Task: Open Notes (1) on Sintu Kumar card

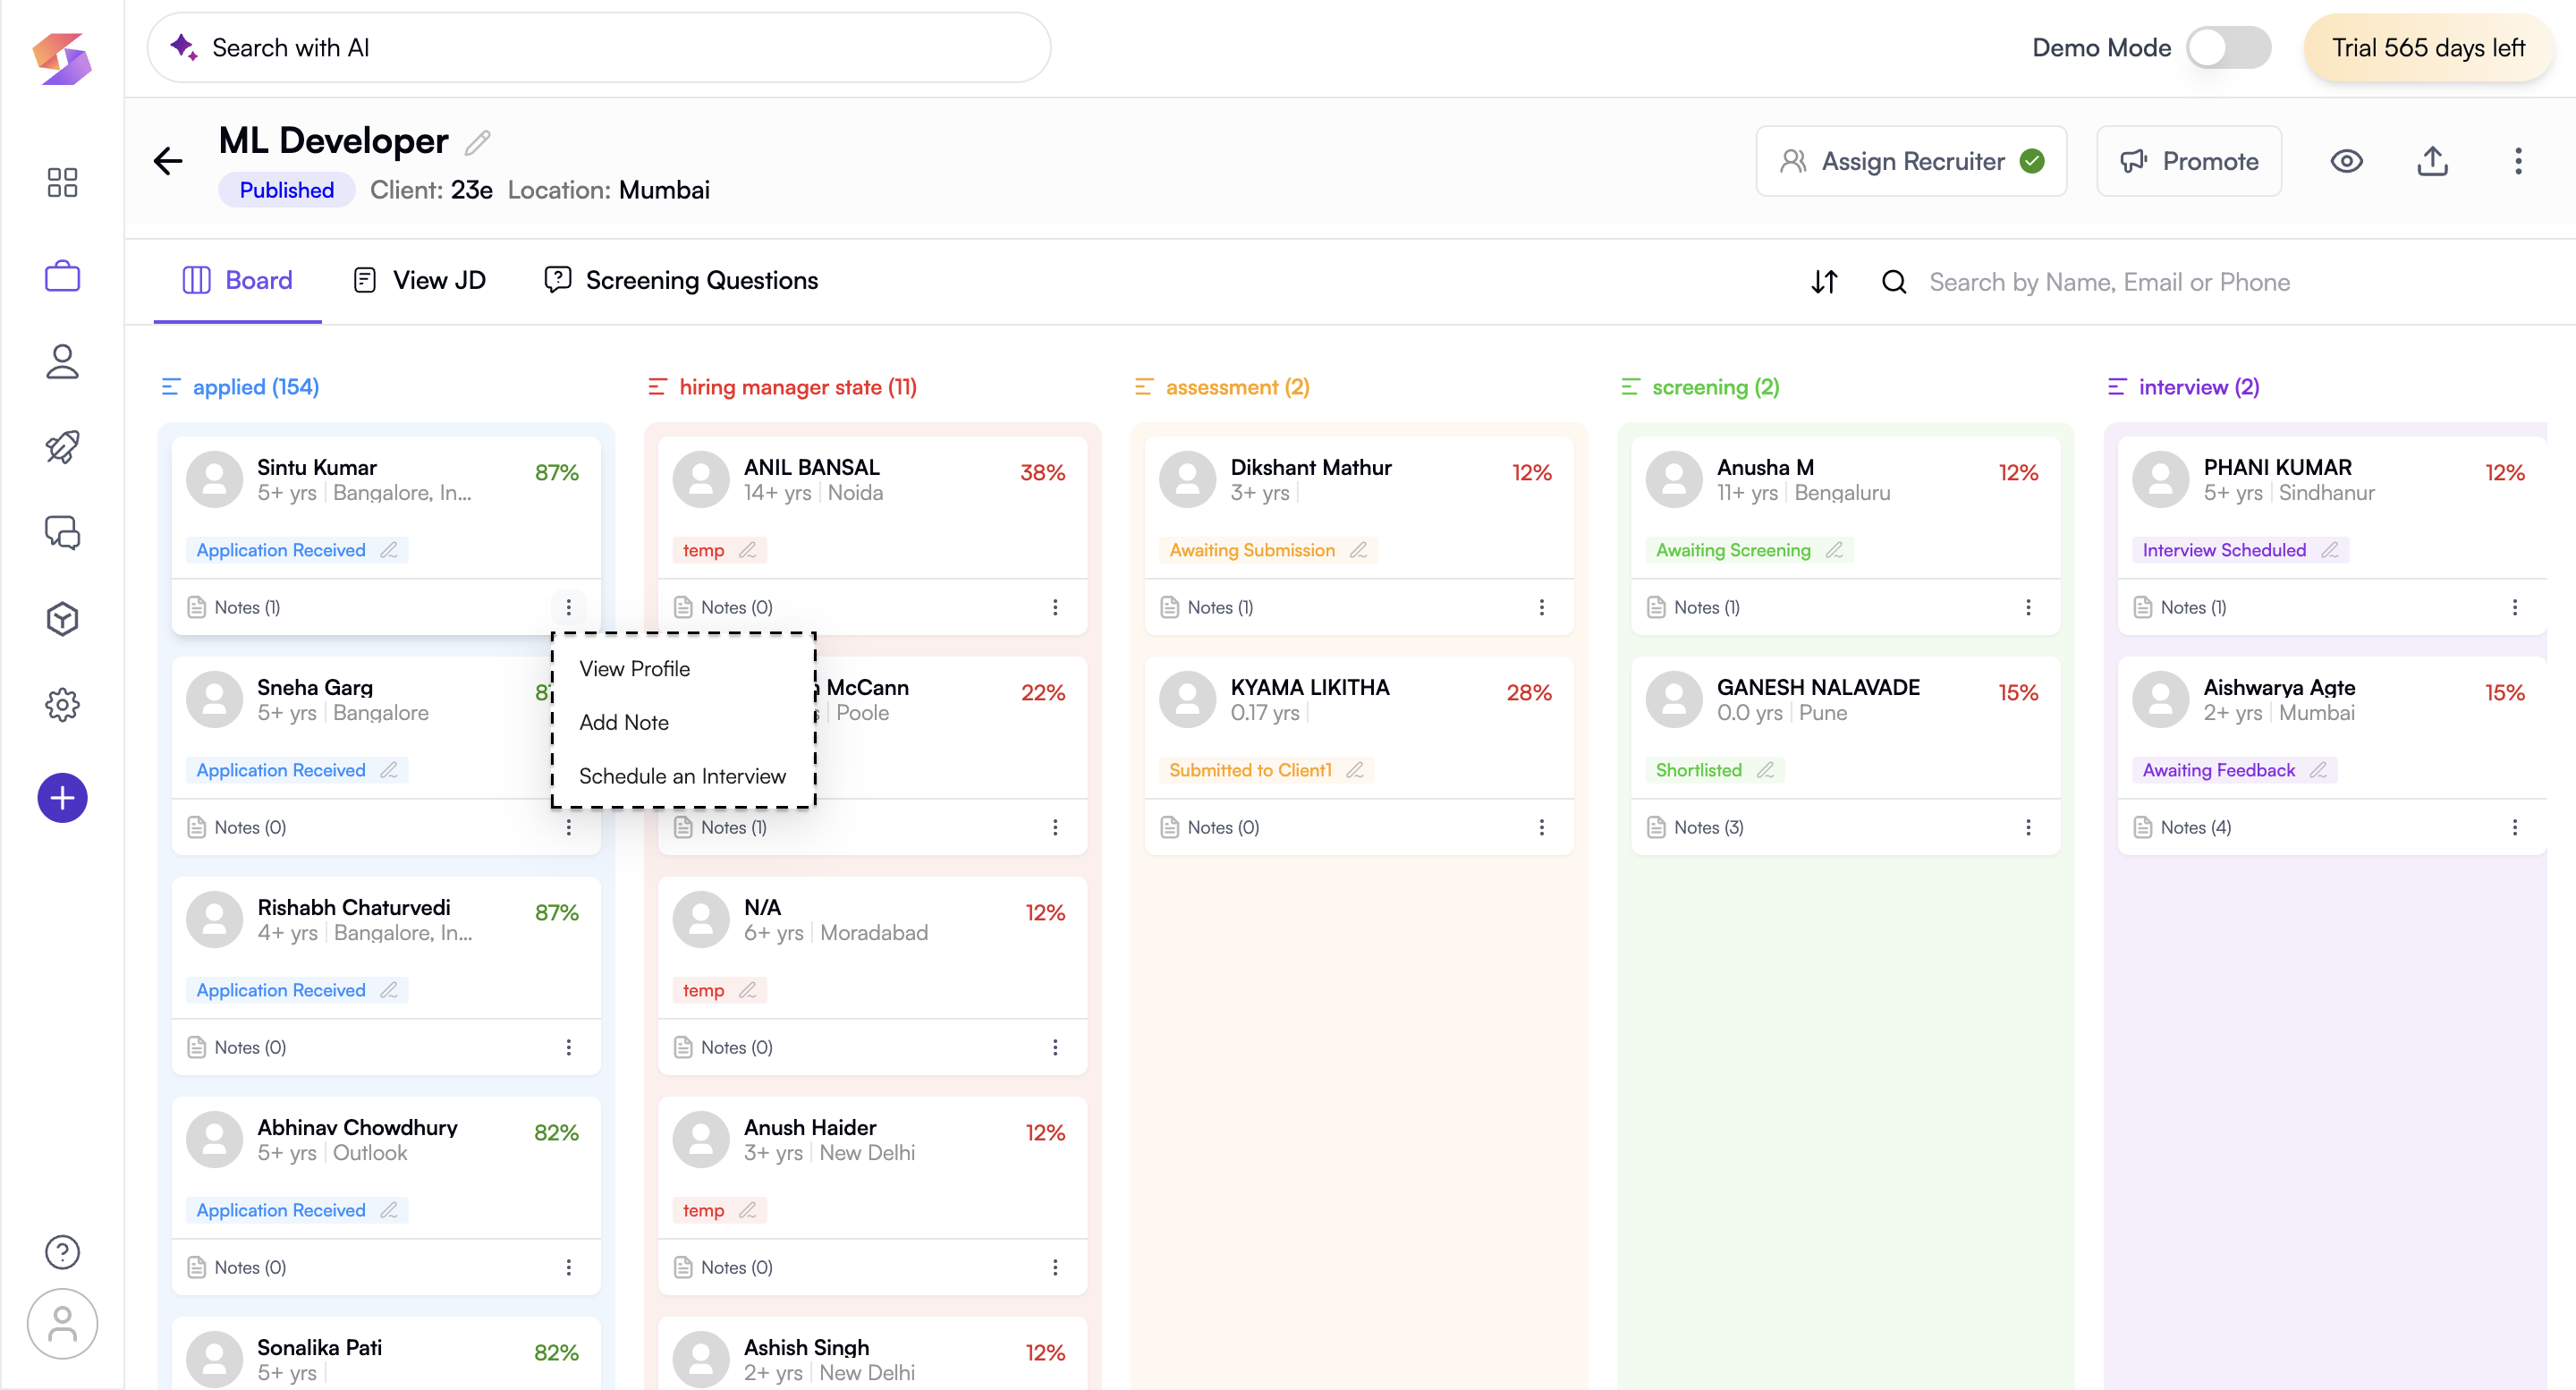Action: pyautogui.click(x=234, y=607)
